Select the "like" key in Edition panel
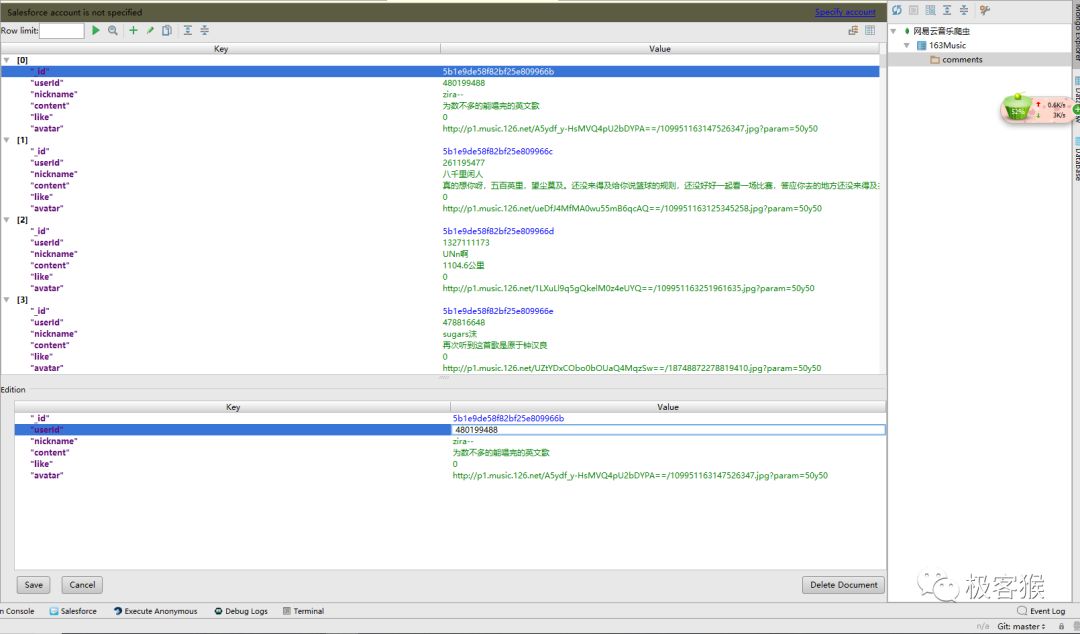 click(x=41, y=464)
